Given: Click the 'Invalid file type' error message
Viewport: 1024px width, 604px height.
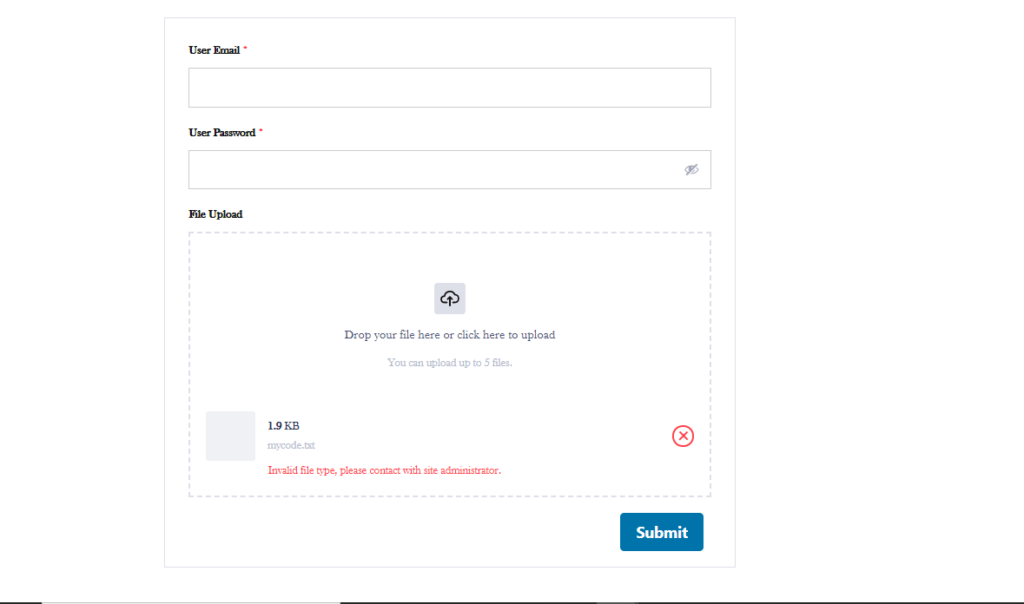Looking at the screenshot, I should [384, 470].
